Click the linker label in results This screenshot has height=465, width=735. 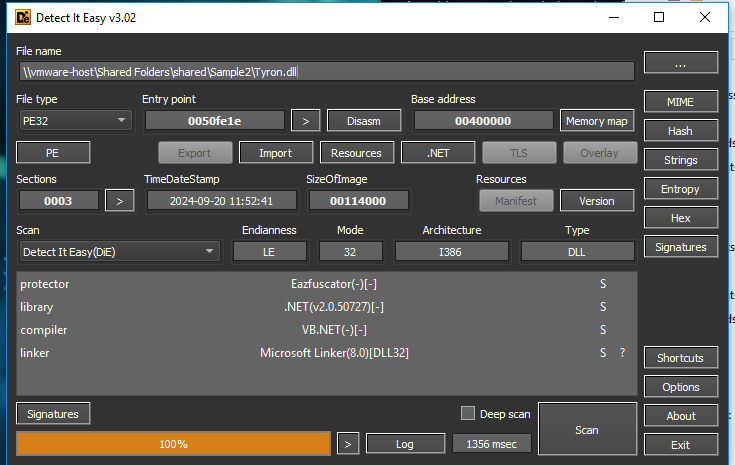point(35,353)
